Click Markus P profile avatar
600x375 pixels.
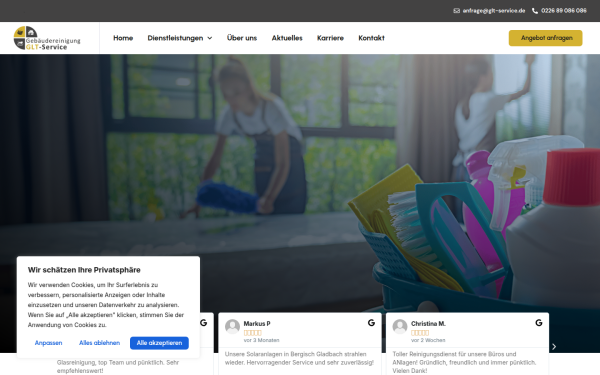click(232, 327)
